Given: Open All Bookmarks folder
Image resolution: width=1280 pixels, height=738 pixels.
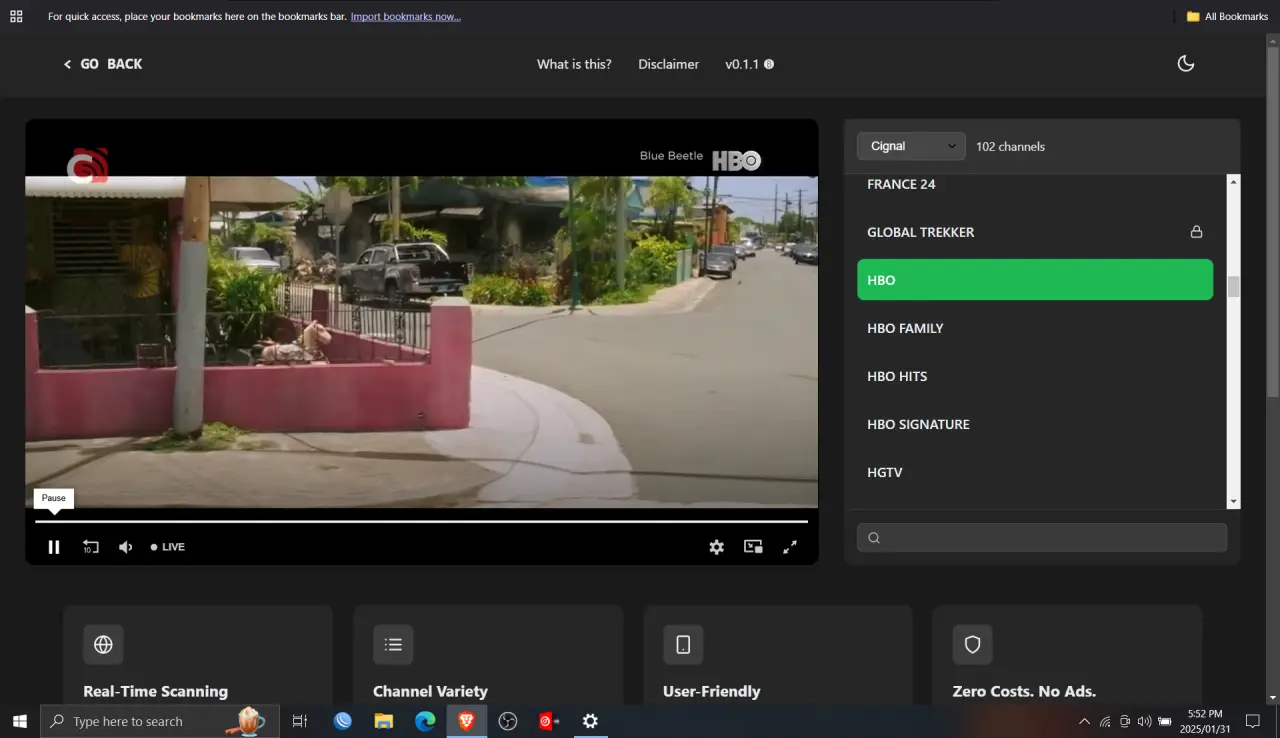Looking at the screenshot, I should tap(1227, 16).
